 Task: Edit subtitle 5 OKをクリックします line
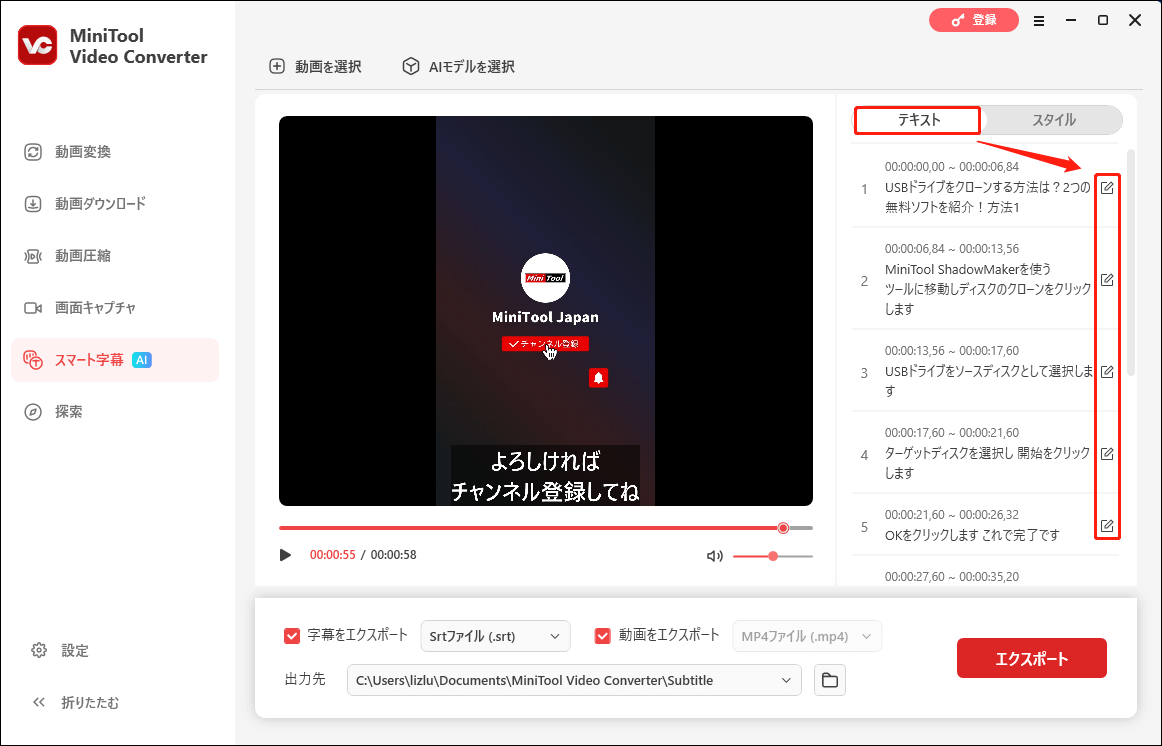point(1106,525)
